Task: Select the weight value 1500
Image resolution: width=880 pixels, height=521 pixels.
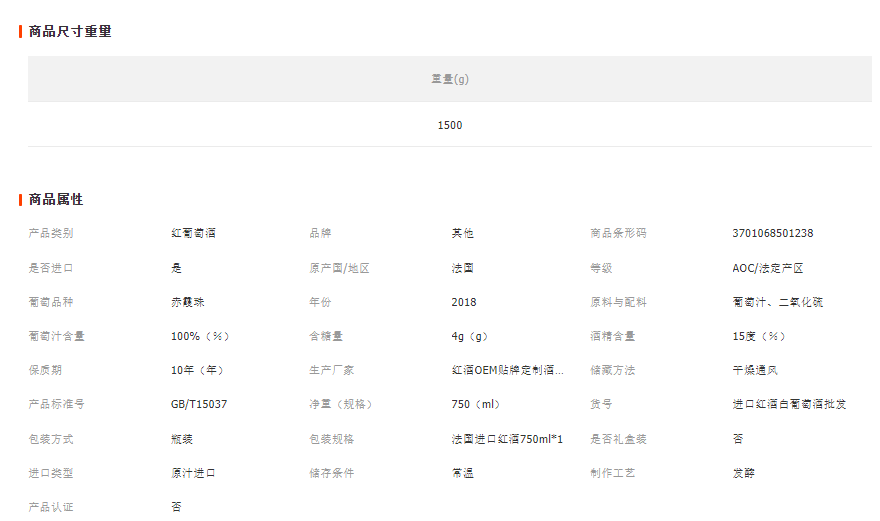Action: click(450, 125)
